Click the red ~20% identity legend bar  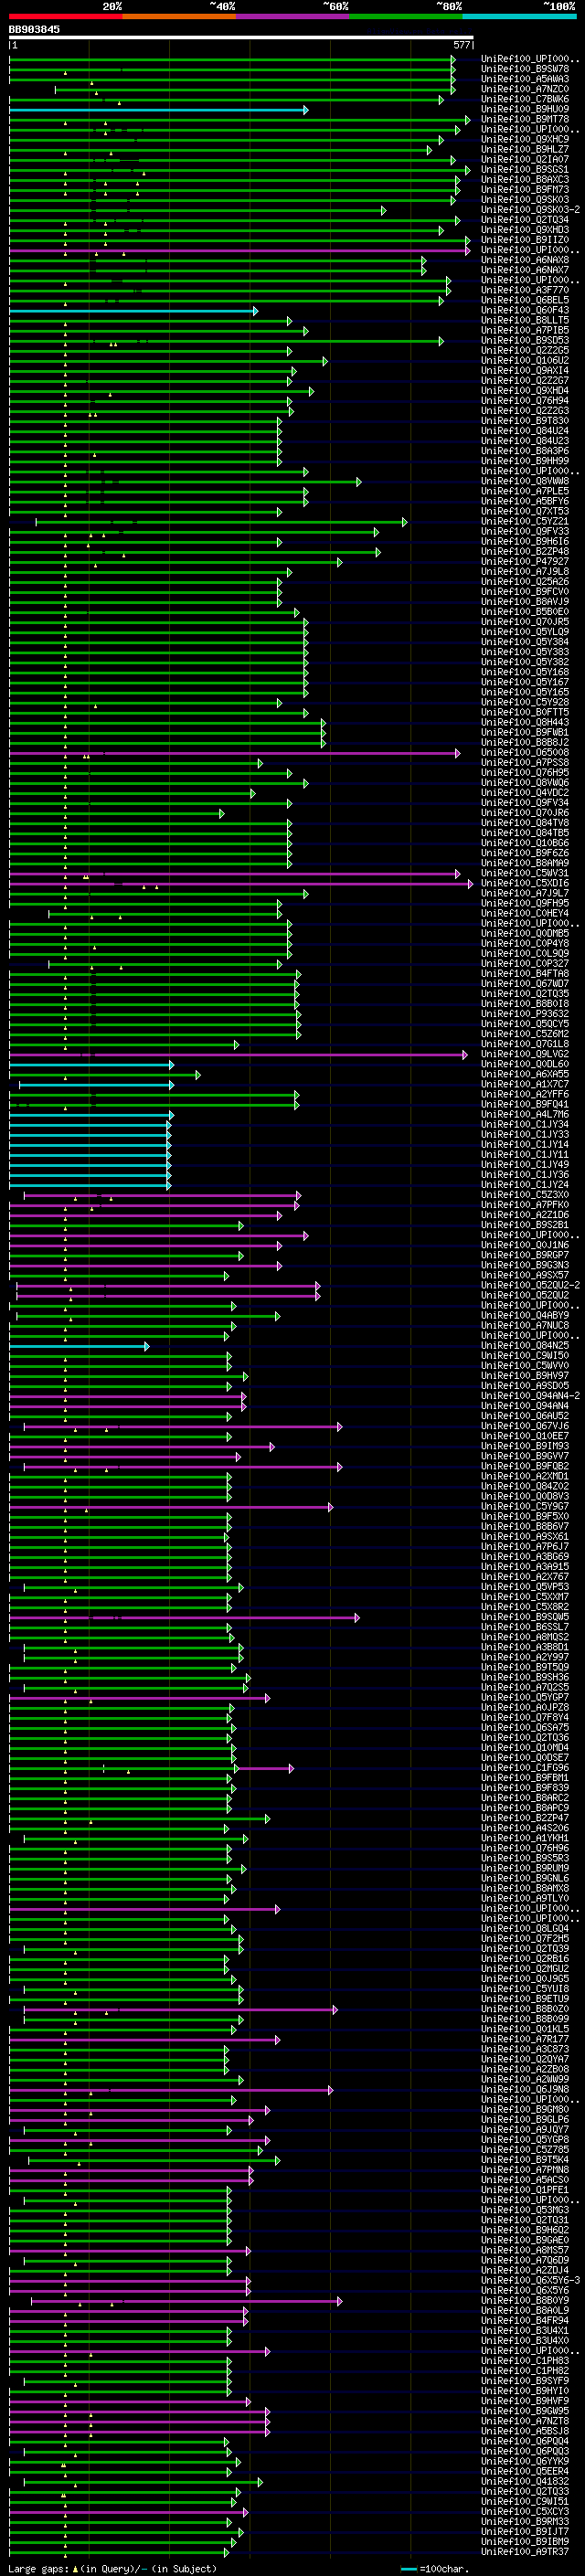tap(65, 16)
